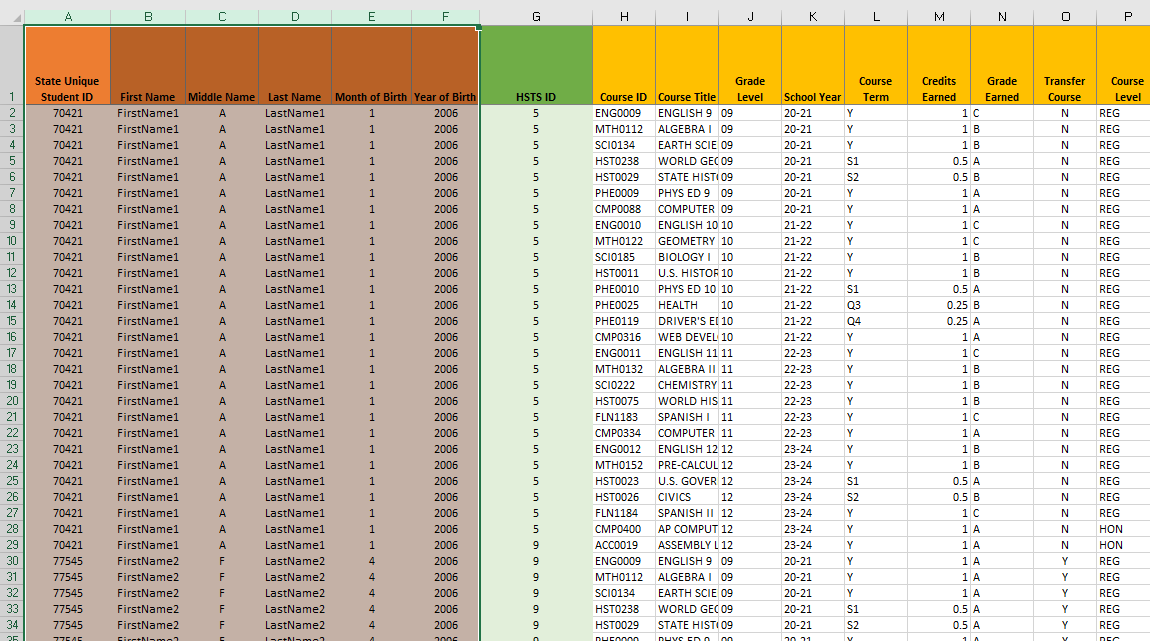Select the Credits Earned header cell

click(x=939, y=65)
